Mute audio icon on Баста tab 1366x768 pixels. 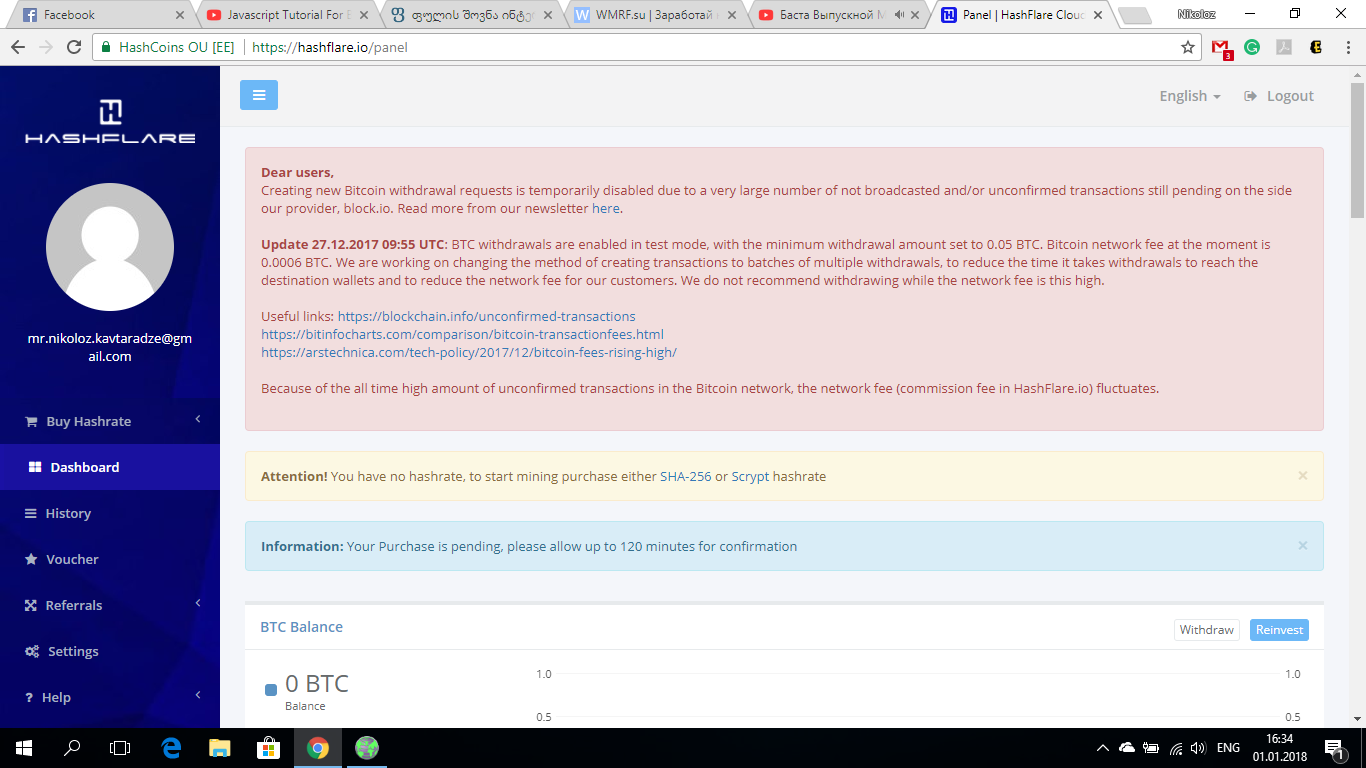pos(899,15)
